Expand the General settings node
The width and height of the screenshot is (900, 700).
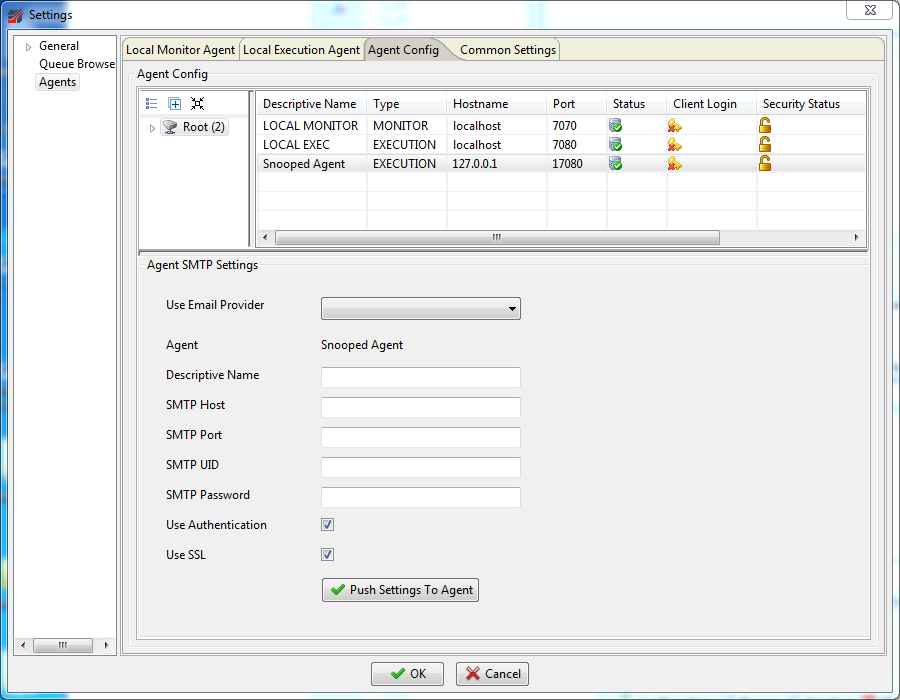29,47
